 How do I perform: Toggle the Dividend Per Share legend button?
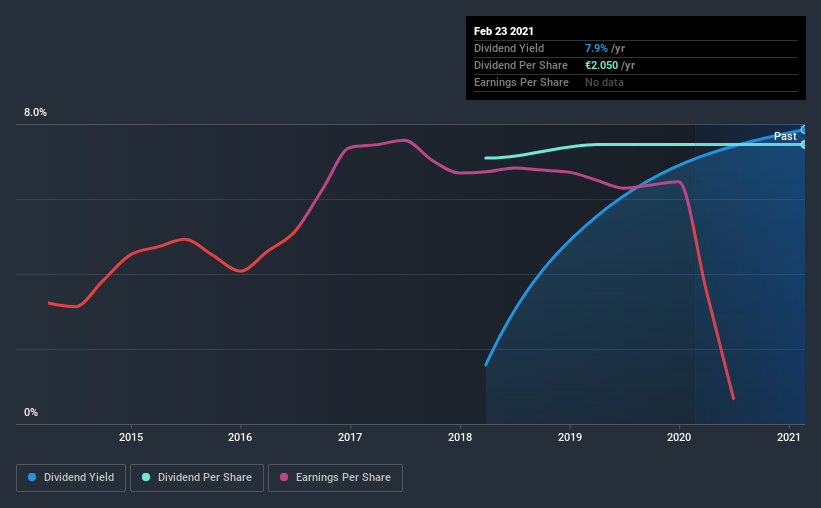pos(197,478)
